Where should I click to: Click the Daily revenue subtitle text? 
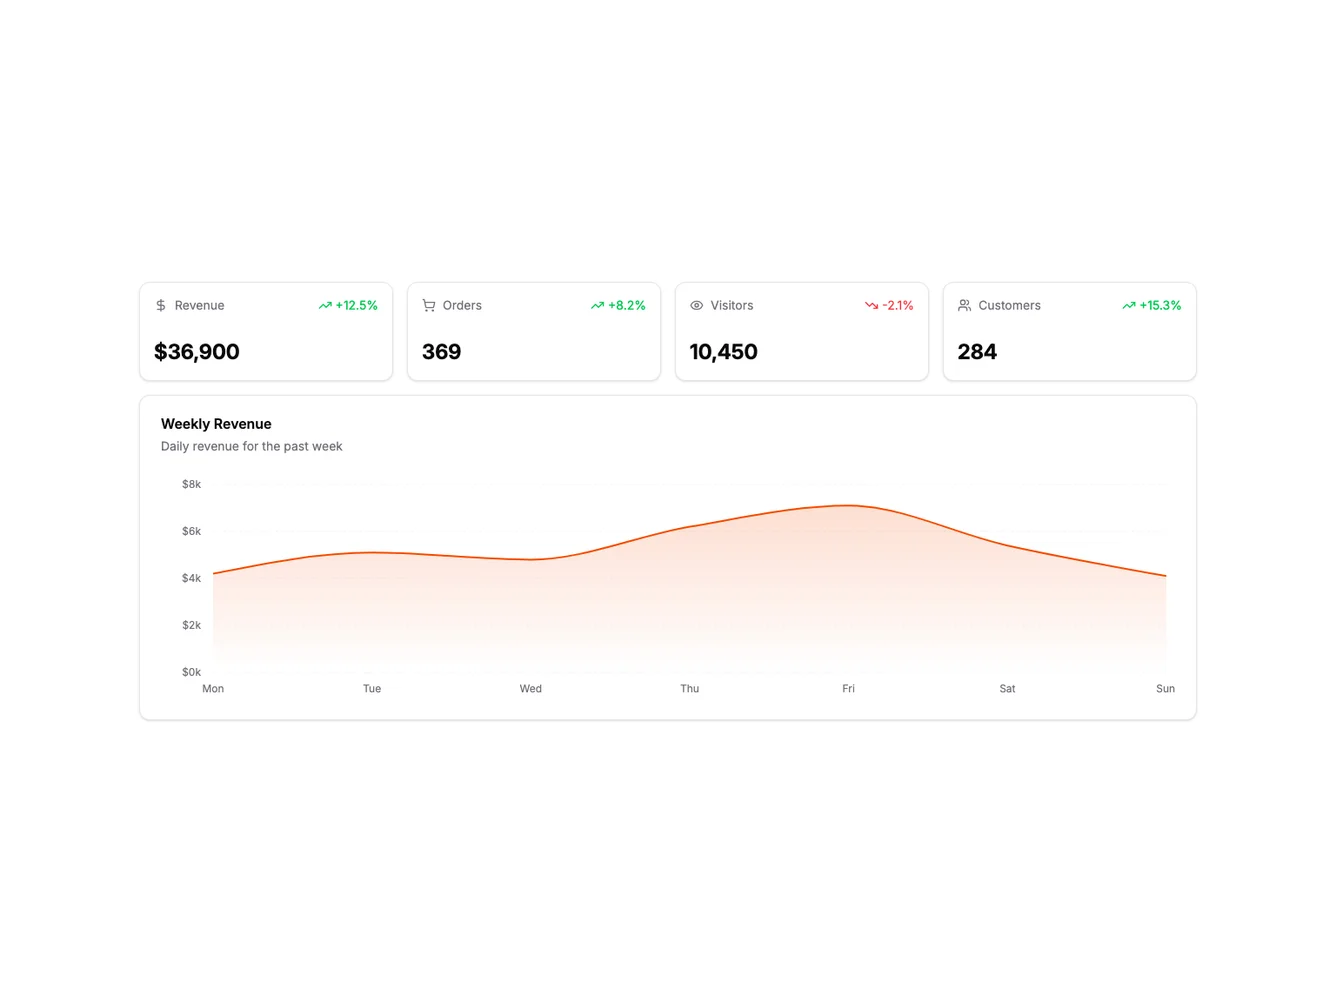coord(251,446)
